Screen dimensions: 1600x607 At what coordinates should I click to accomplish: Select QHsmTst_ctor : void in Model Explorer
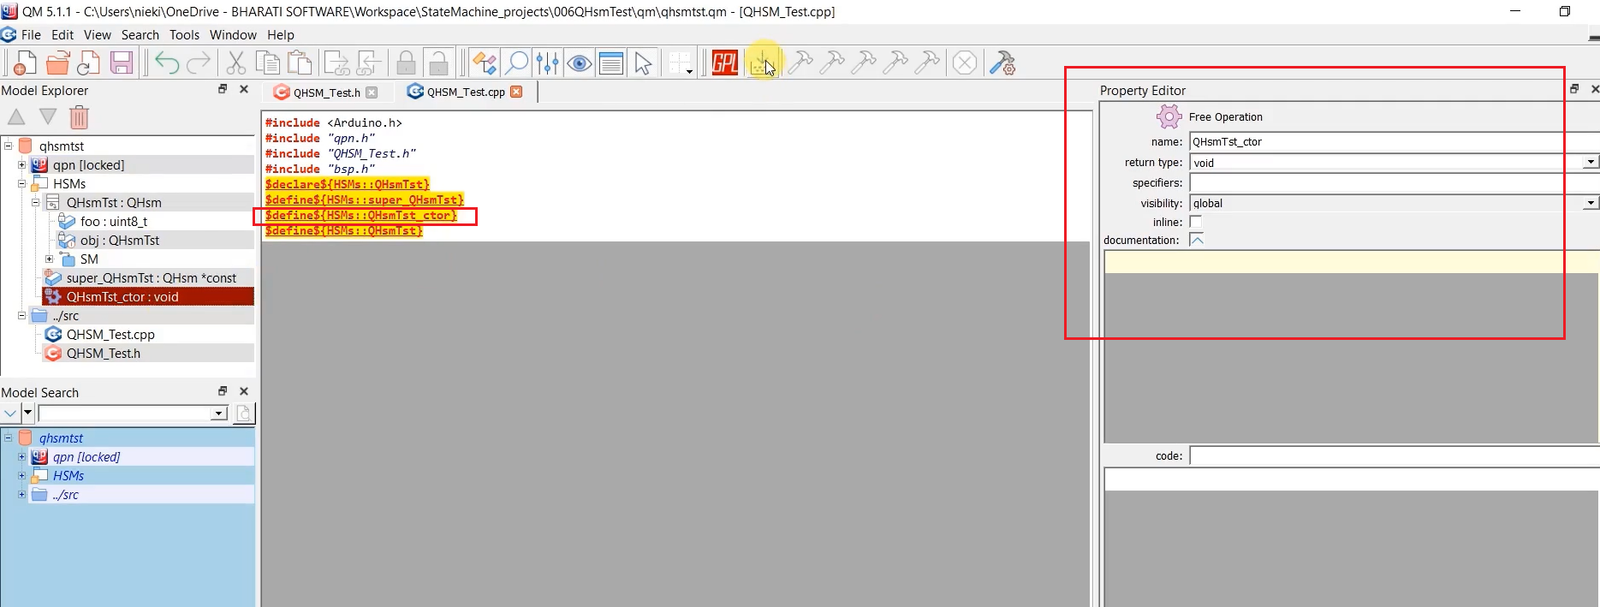pos(122,297)
